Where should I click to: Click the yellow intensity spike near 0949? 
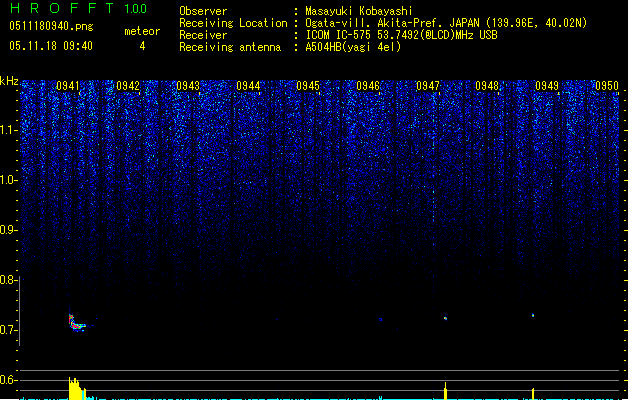pyautogui.click(x=533, y=394)
